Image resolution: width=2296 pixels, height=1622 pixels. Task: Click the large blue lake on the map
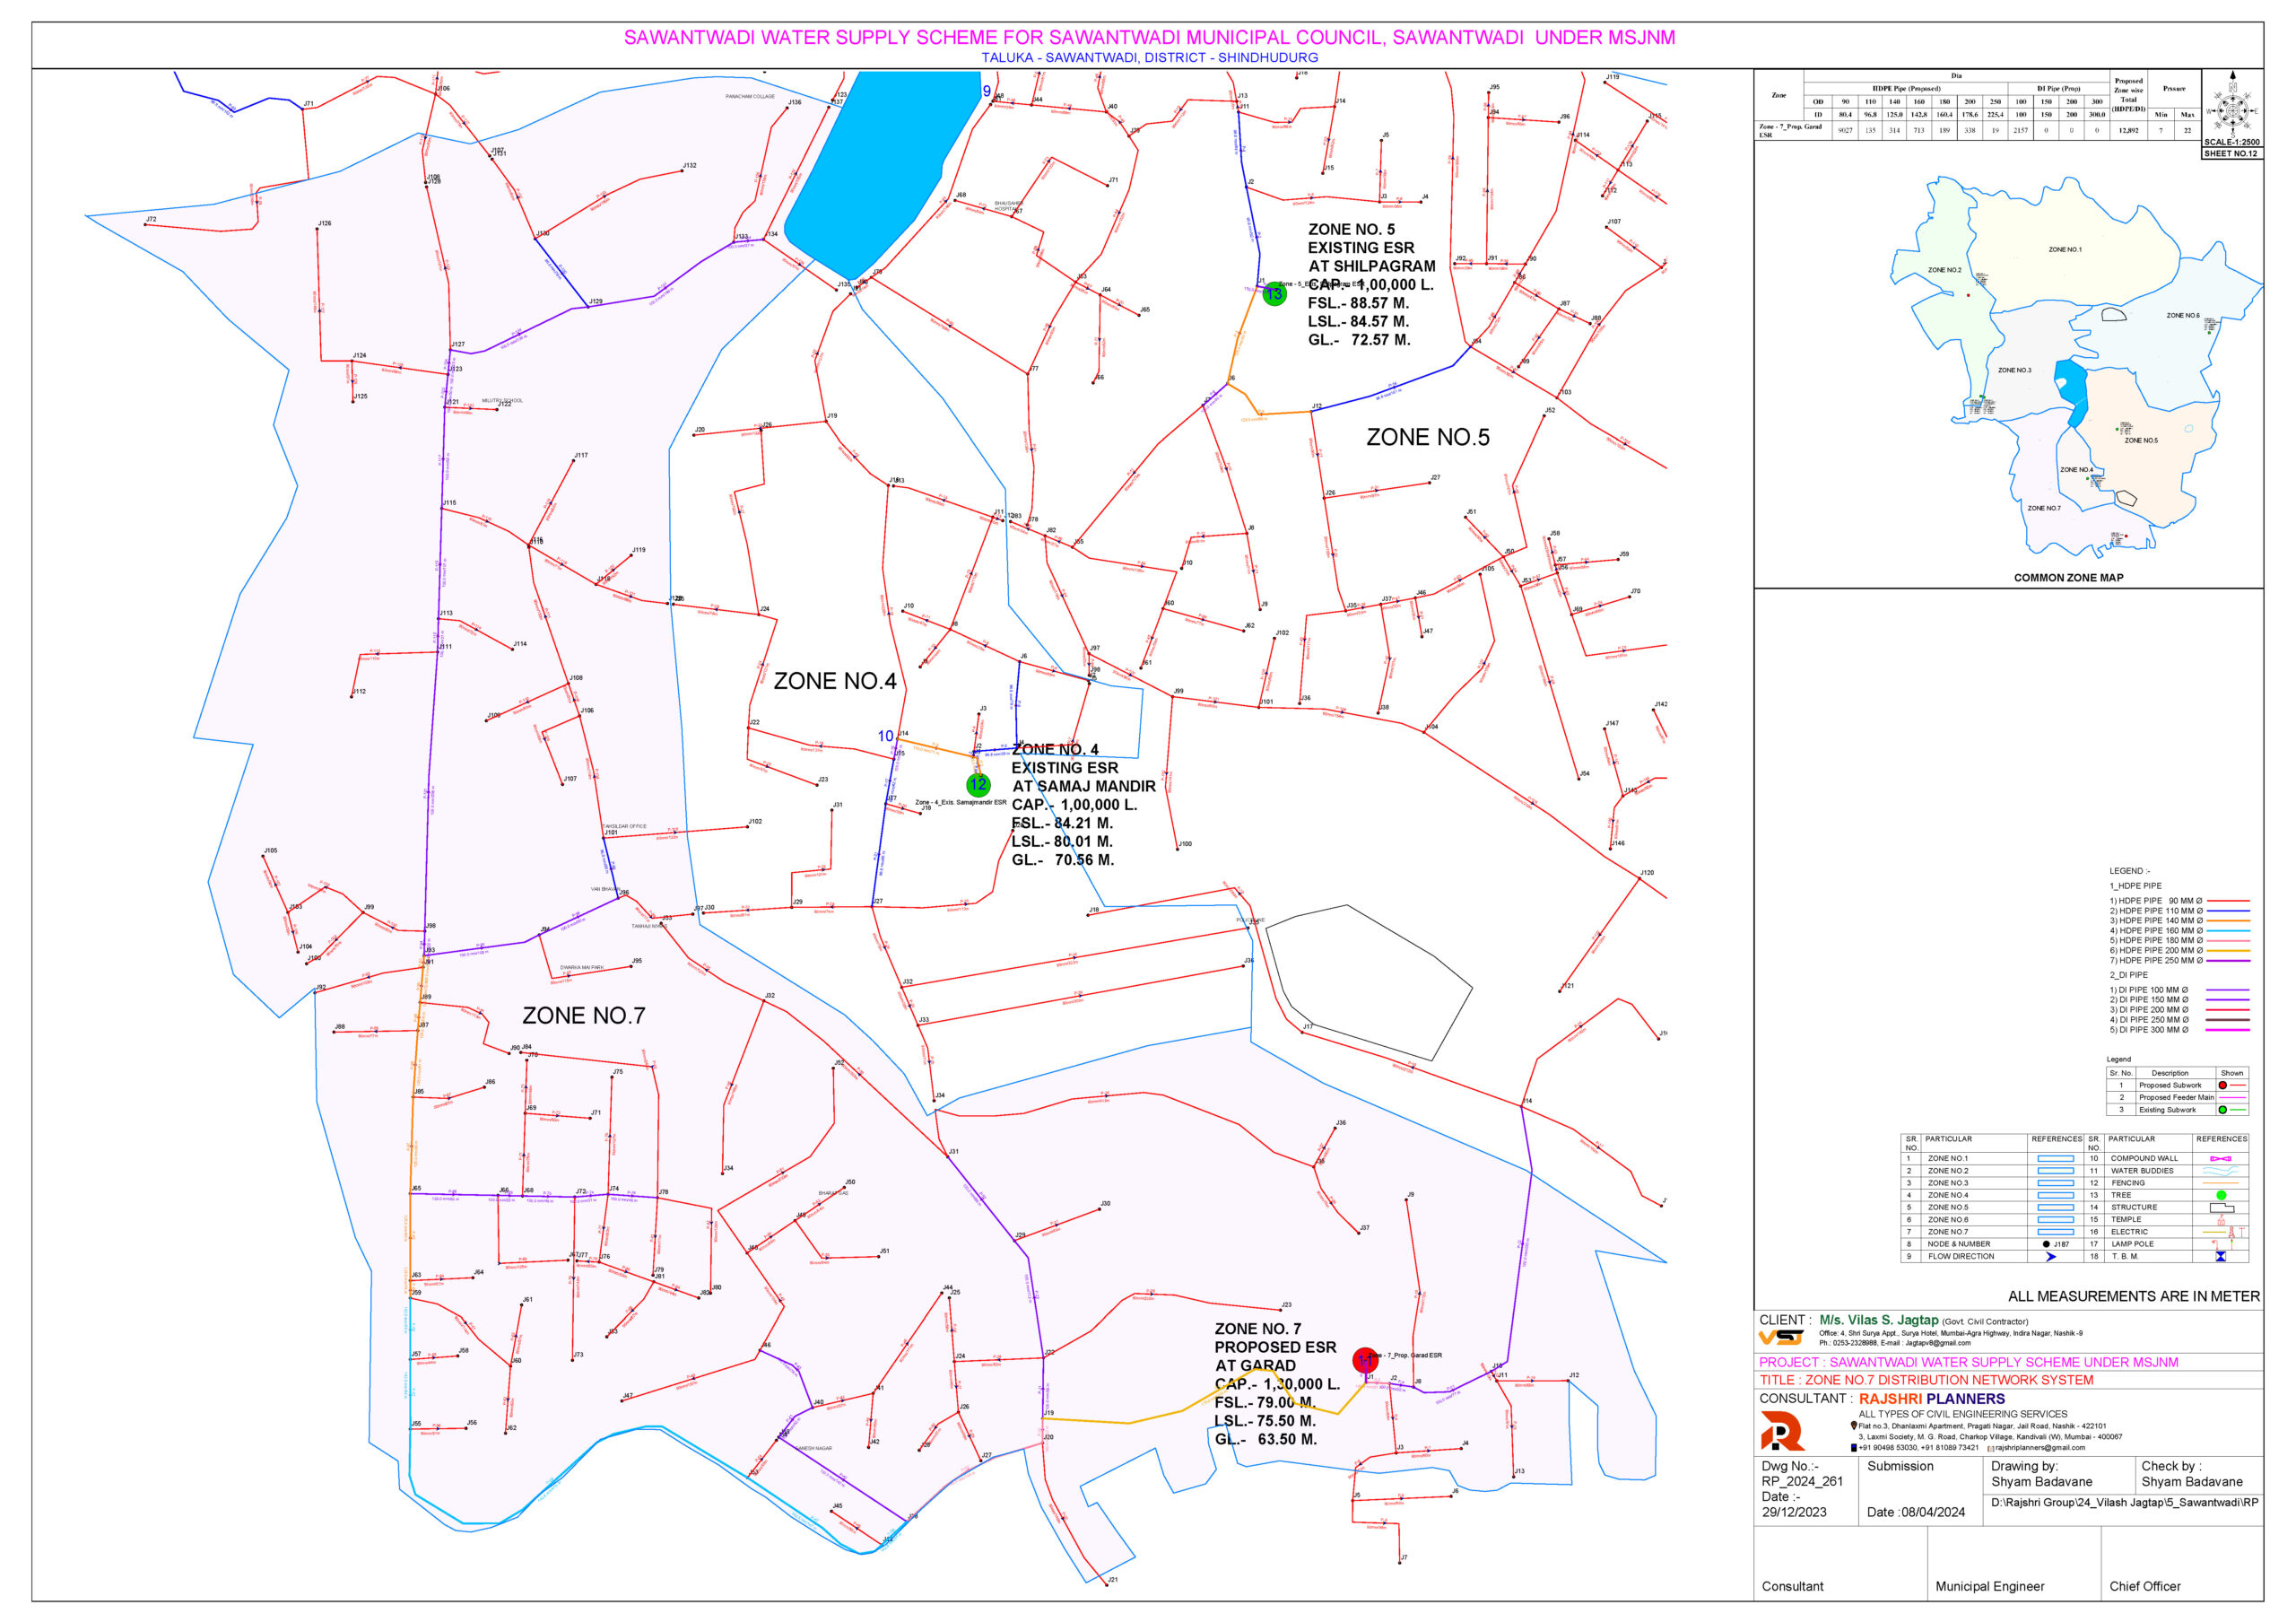pos(880,170)
